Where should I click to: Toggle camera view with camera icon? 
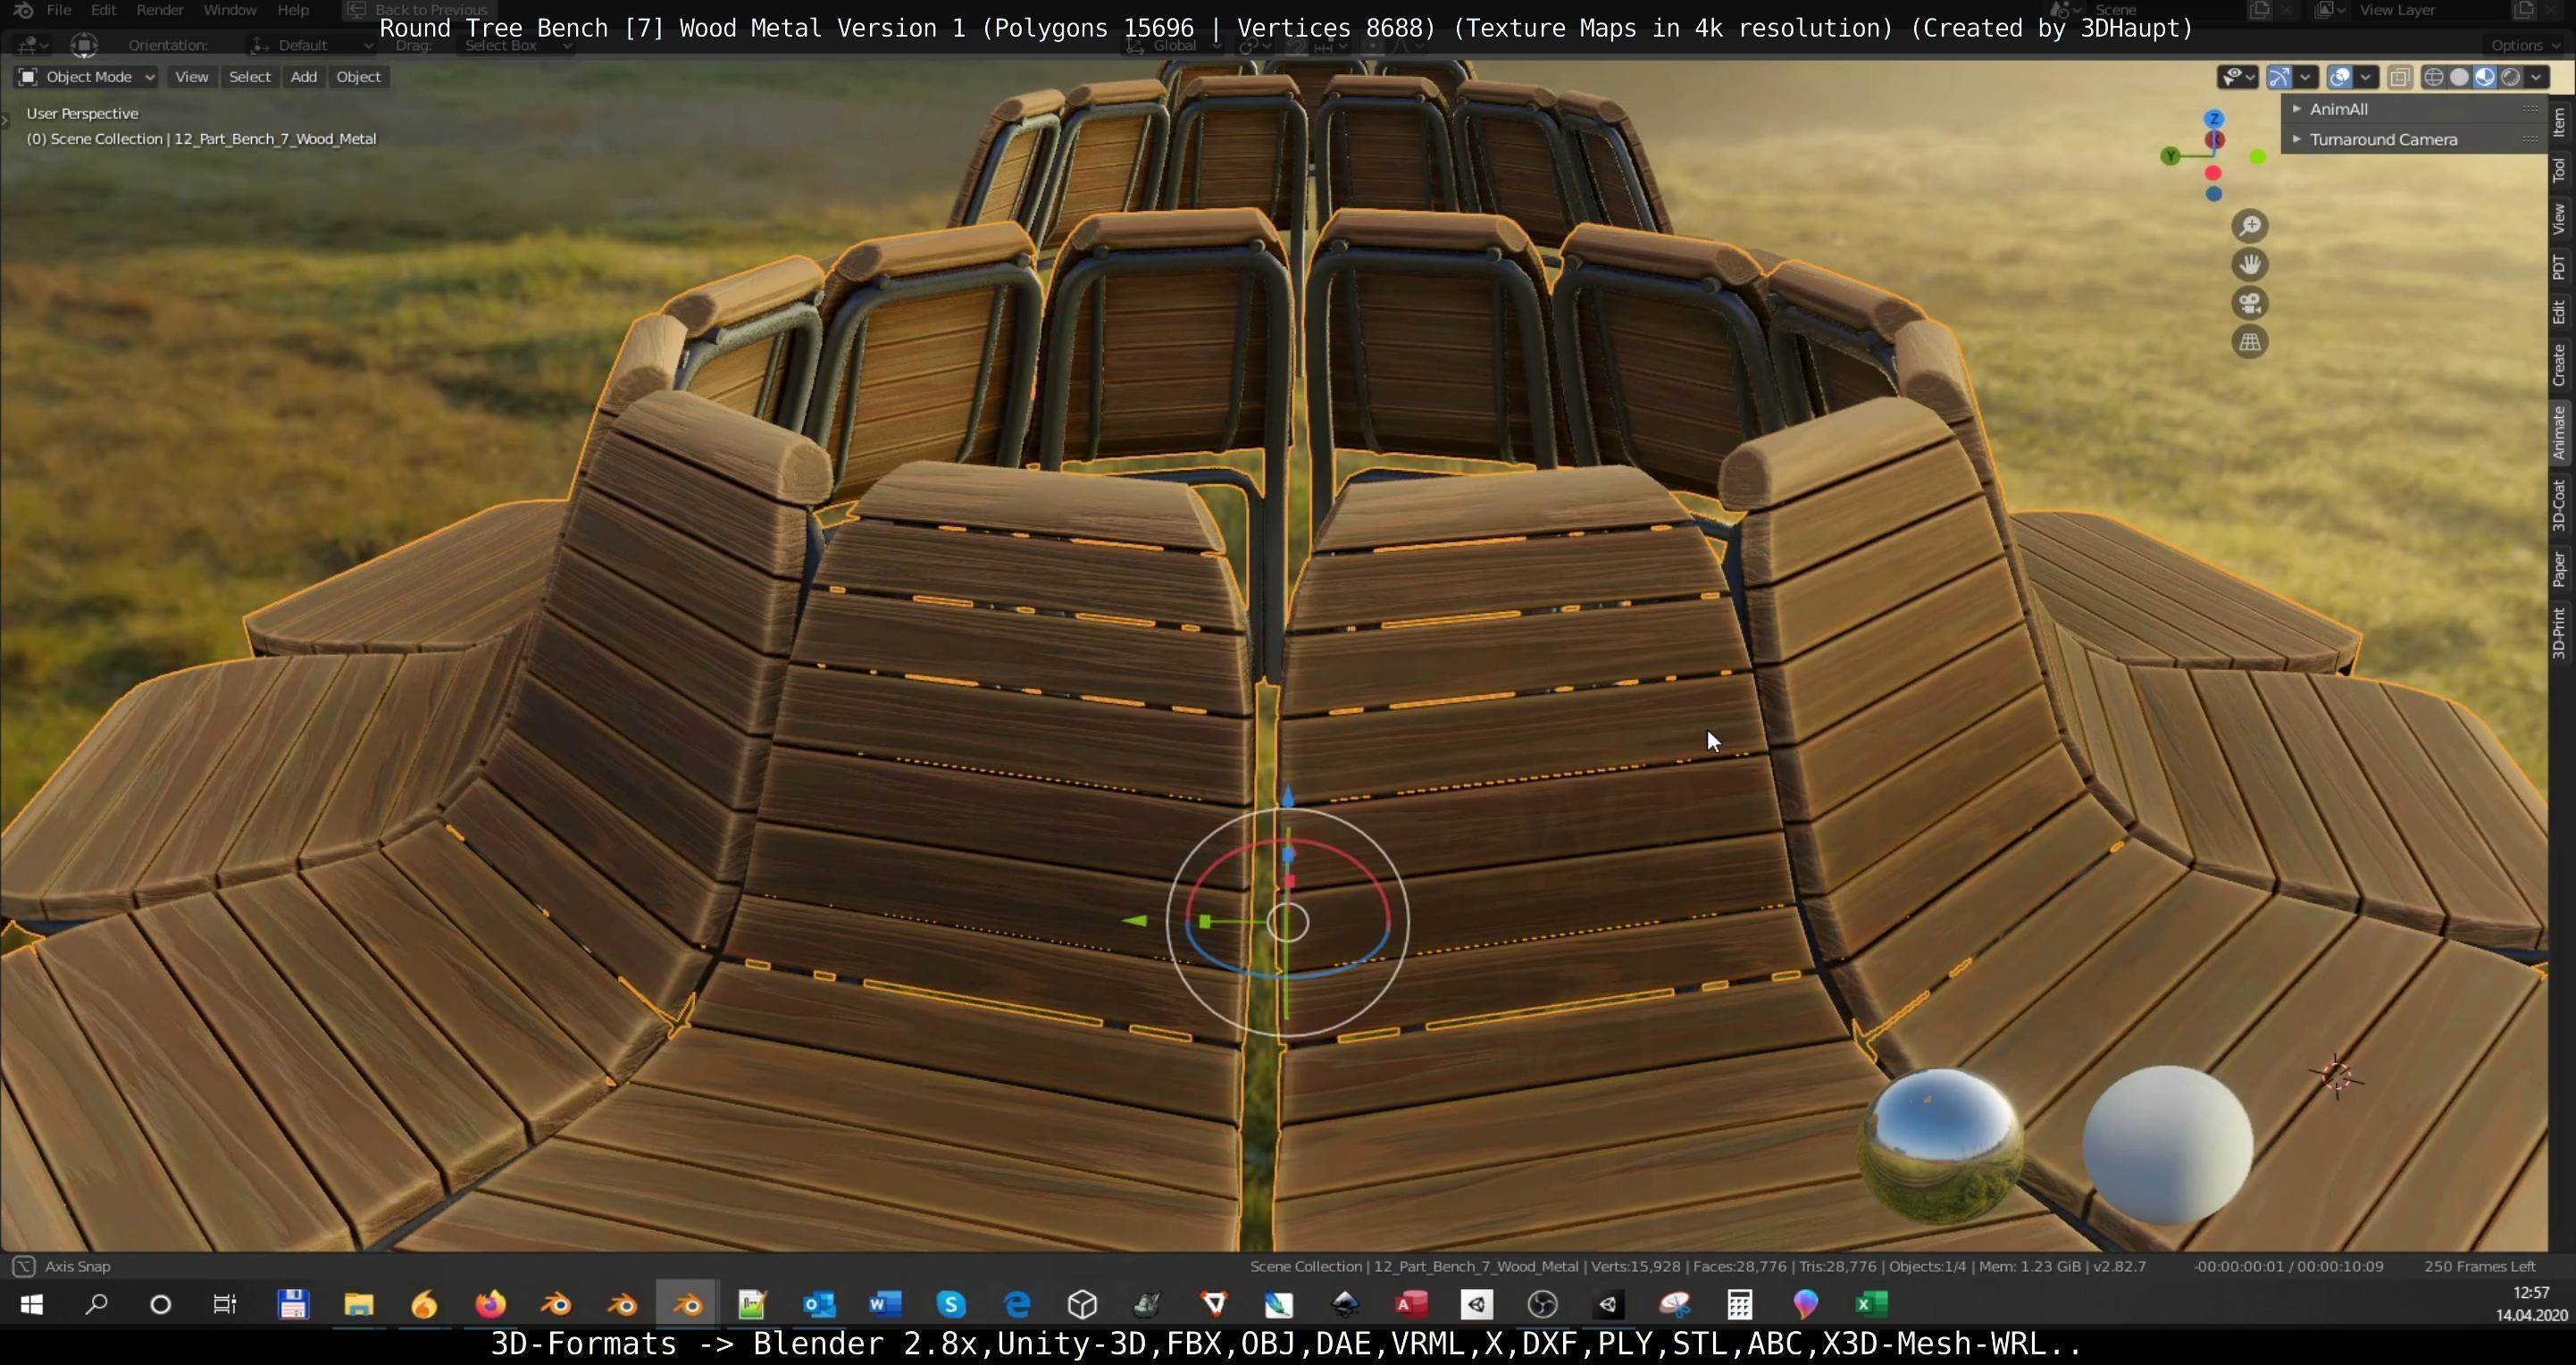coord(2249,304)
